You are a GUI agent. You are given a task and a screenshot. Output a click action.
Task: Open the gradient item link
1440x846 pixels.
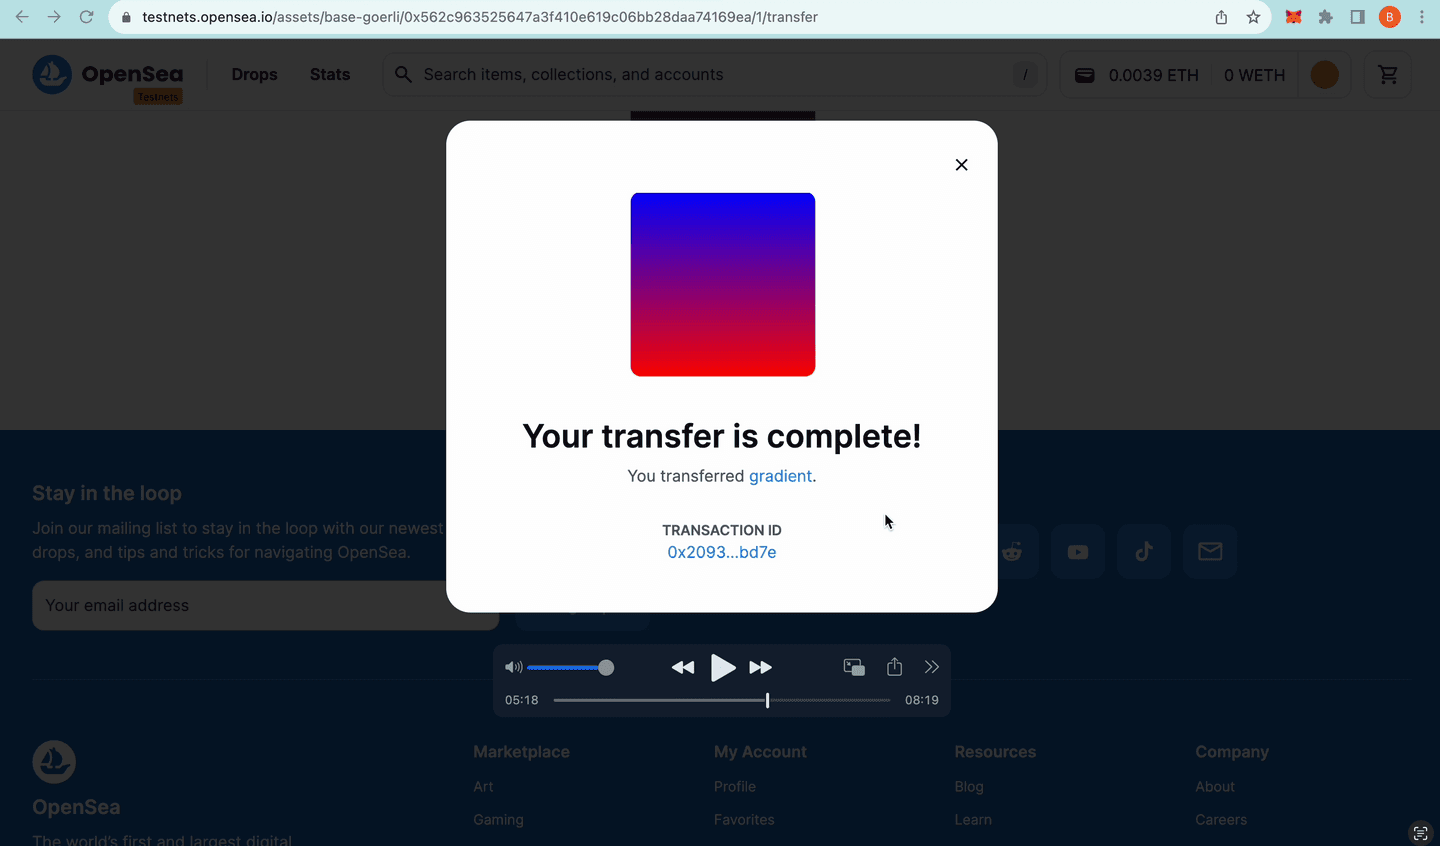(x=780, y=476)
